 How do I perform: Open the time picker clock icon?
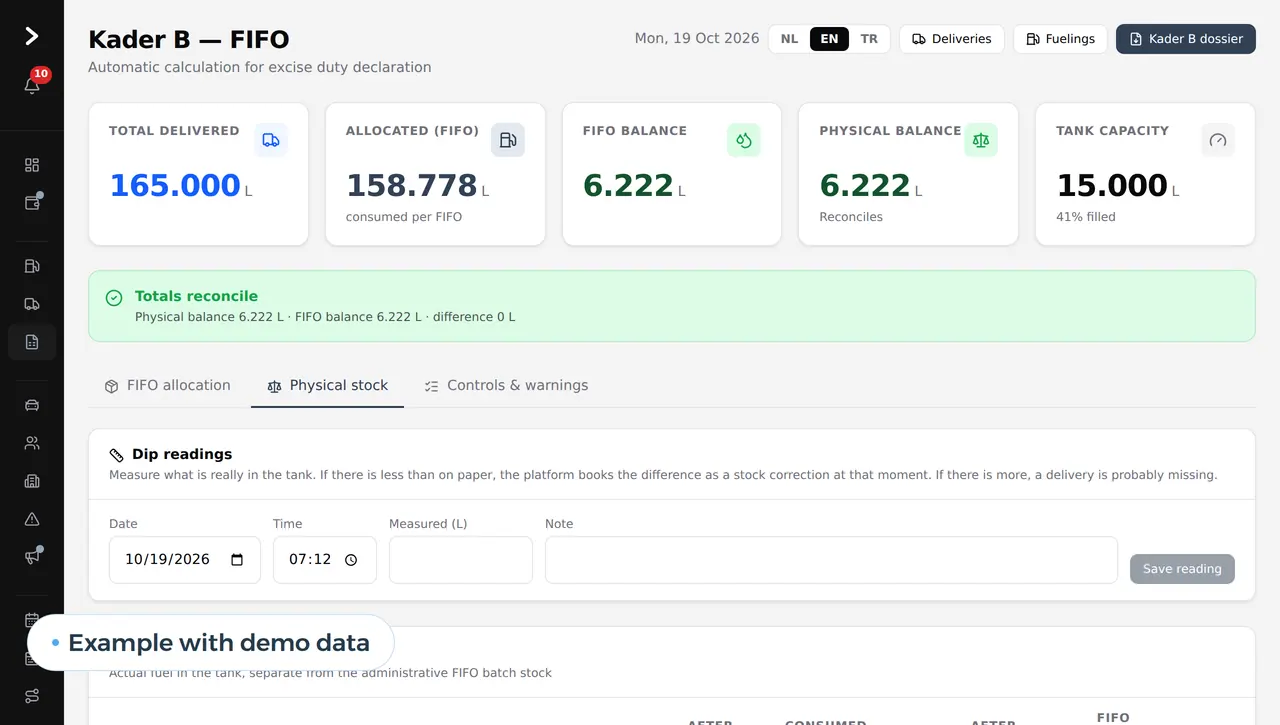[351, 560]
